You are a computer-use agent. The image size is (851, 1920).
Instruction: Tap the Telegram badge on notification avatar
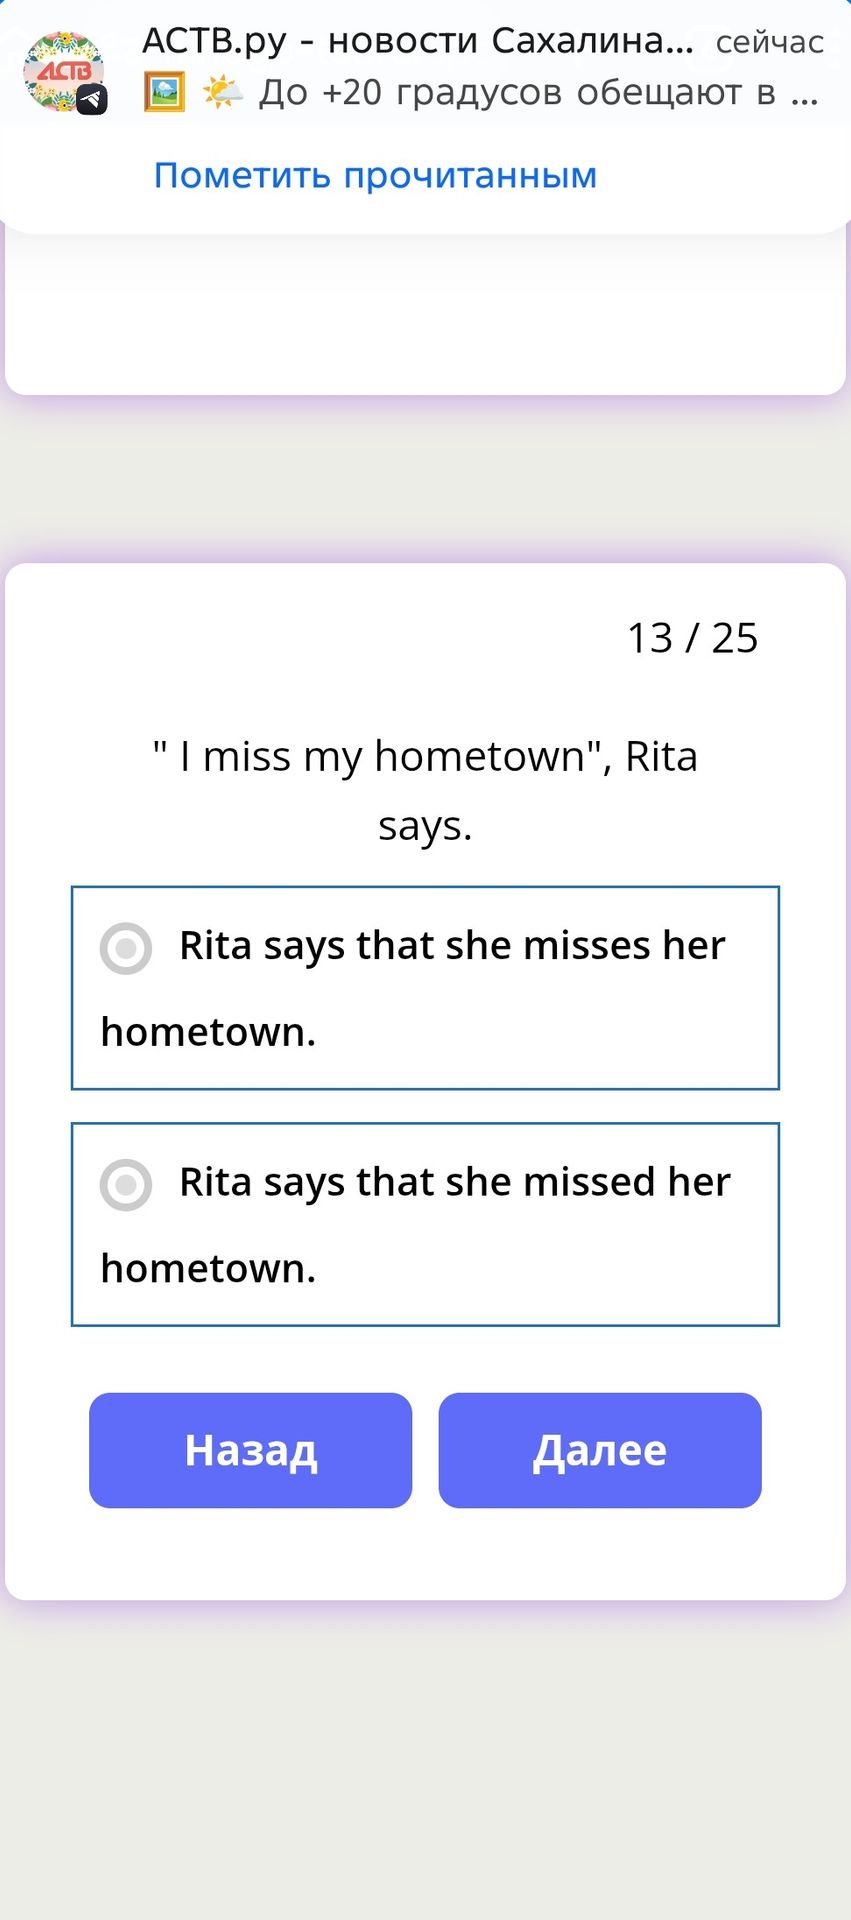[x=92, y=99]
